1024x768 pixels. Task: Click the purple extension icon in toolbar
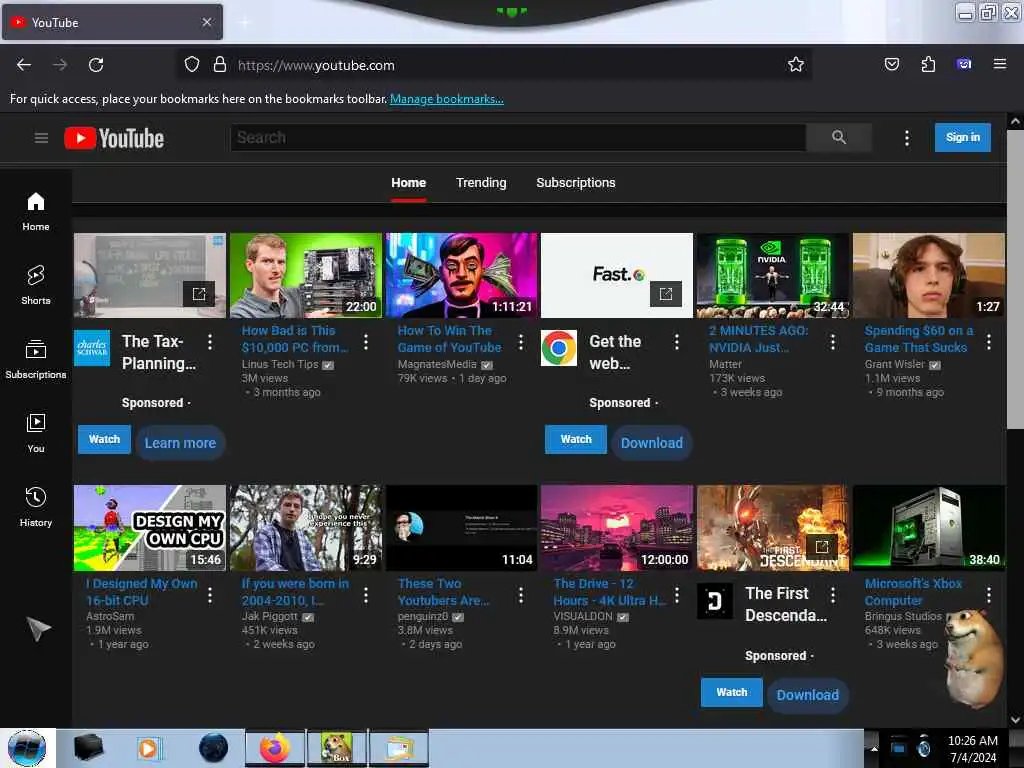(x=964, y=64)
